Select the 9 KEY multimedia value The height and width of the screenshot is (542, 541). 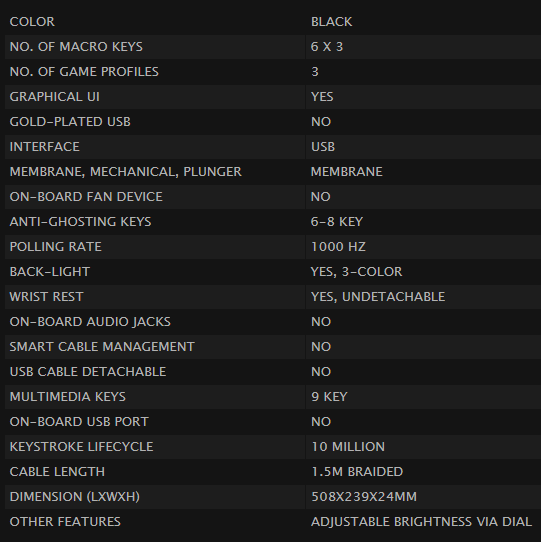[329, 397]
